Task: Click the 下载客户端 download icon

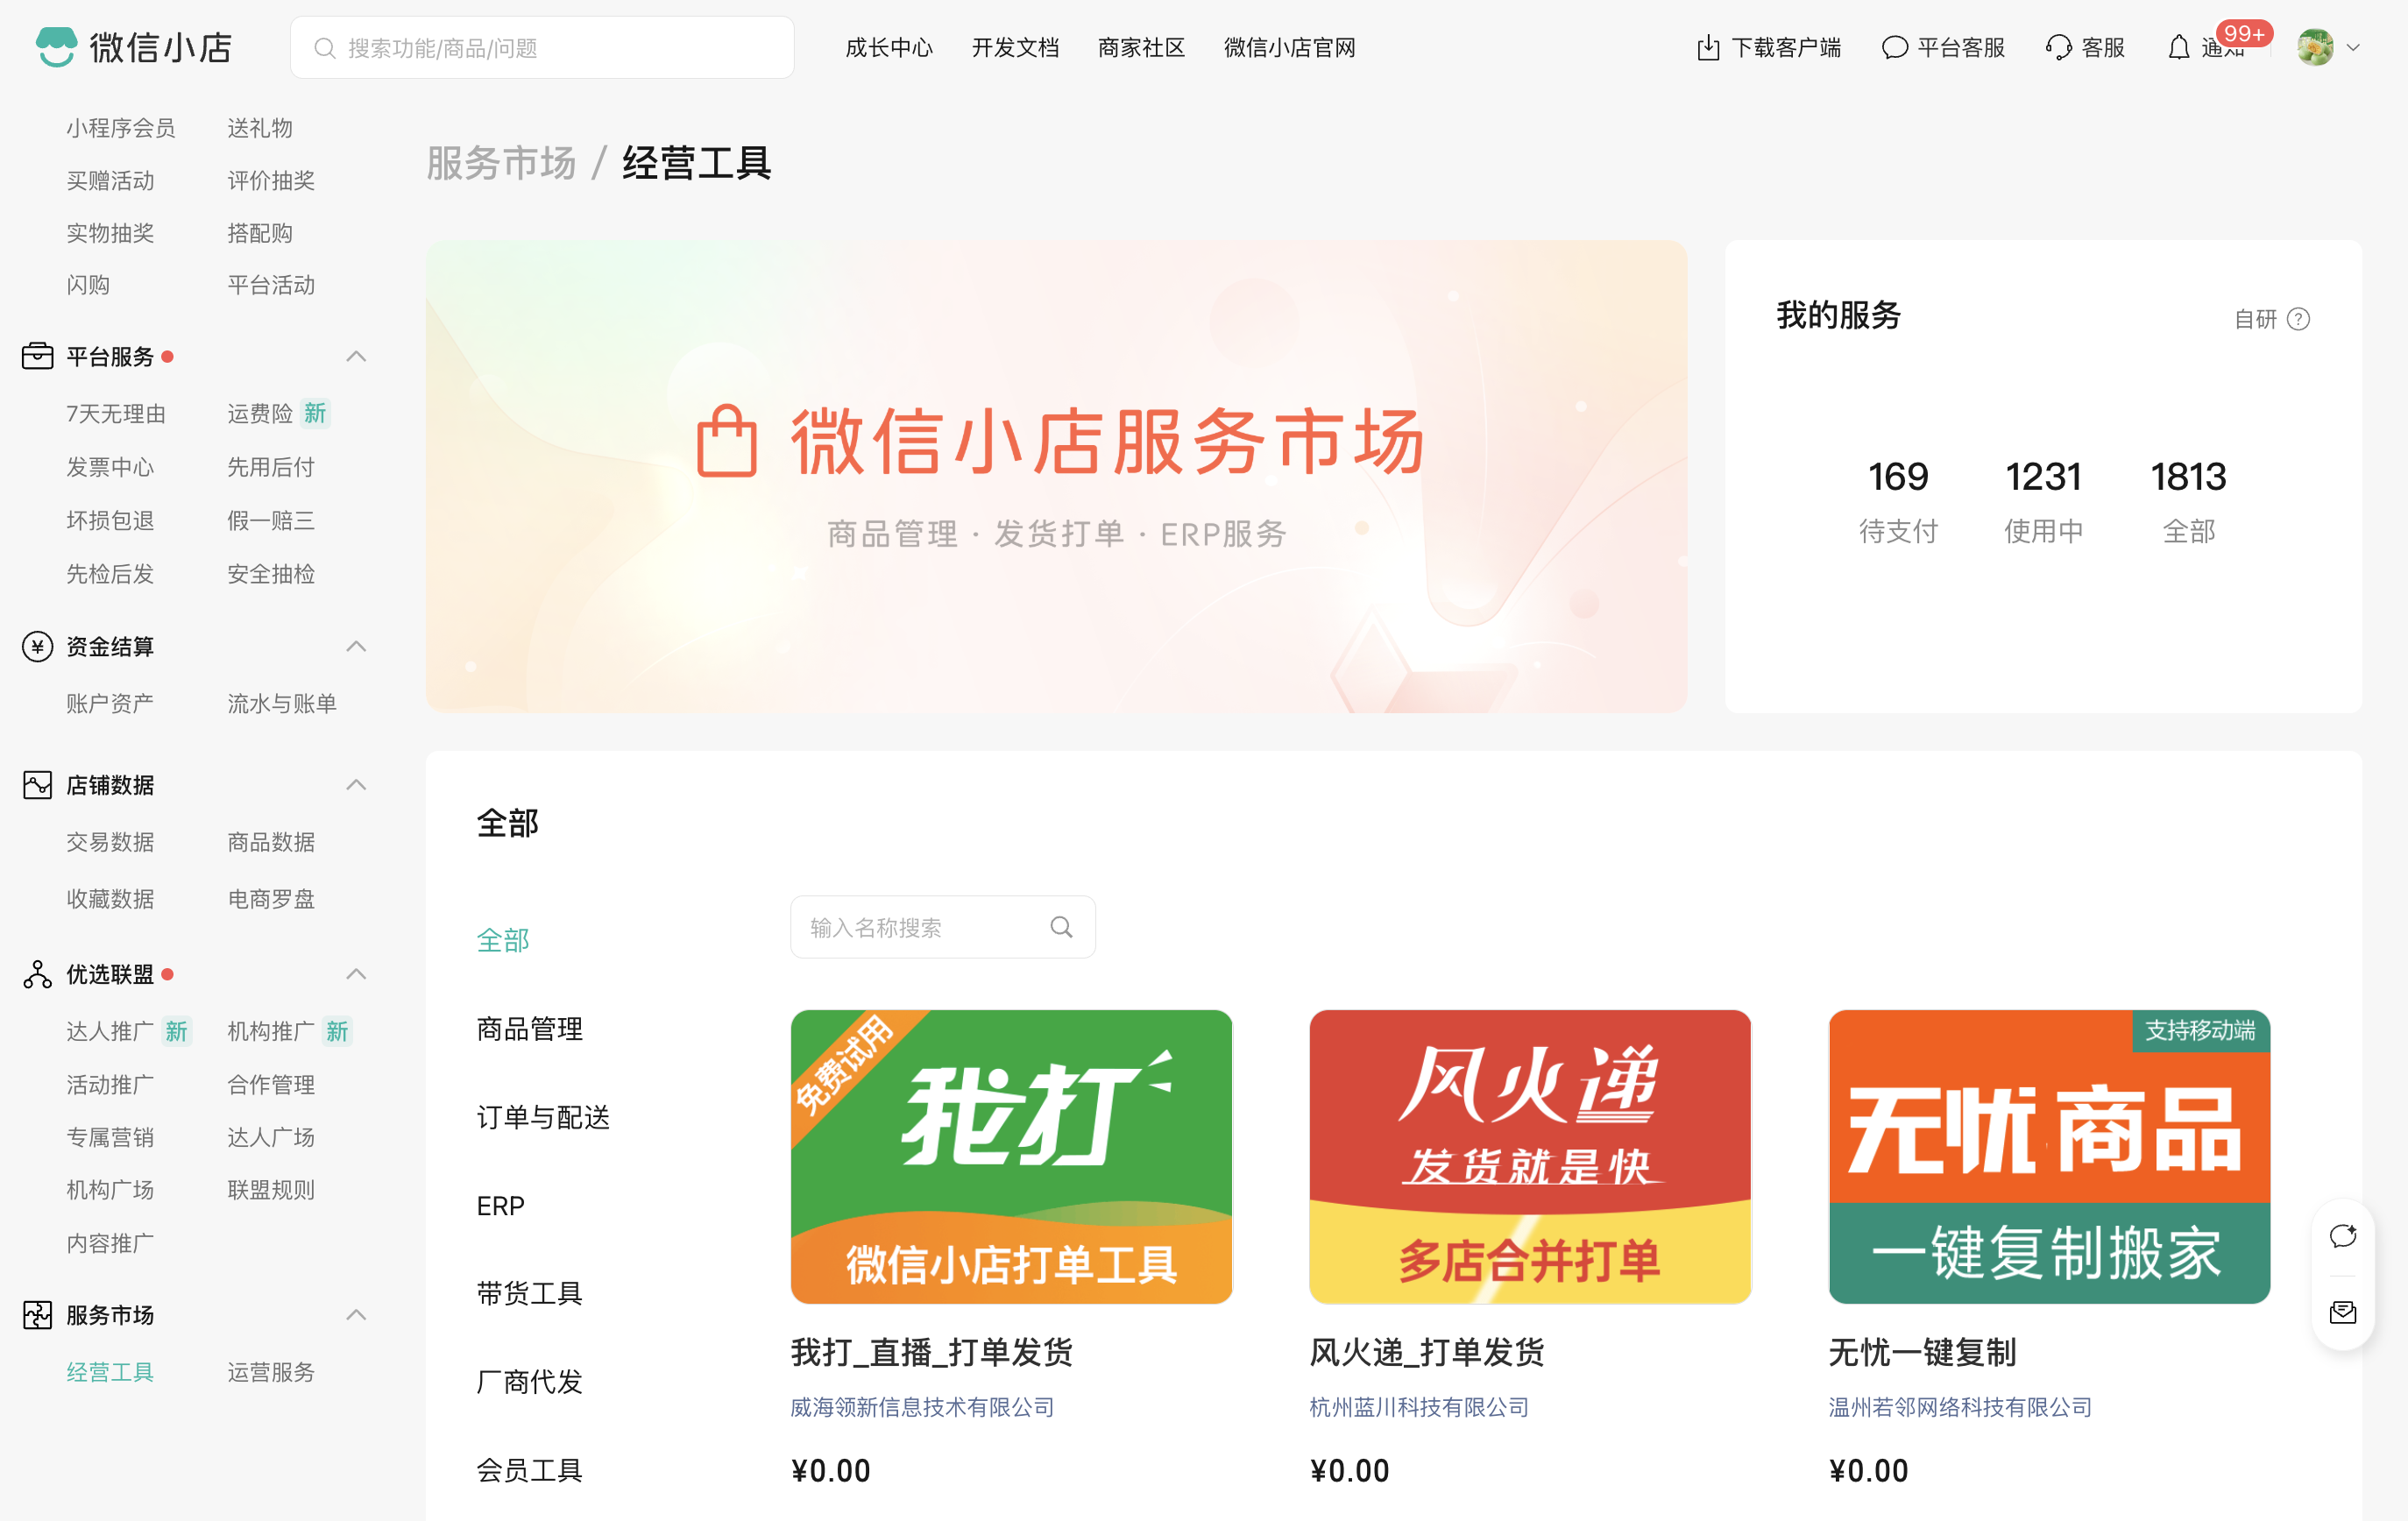Action: point(1708,47)
